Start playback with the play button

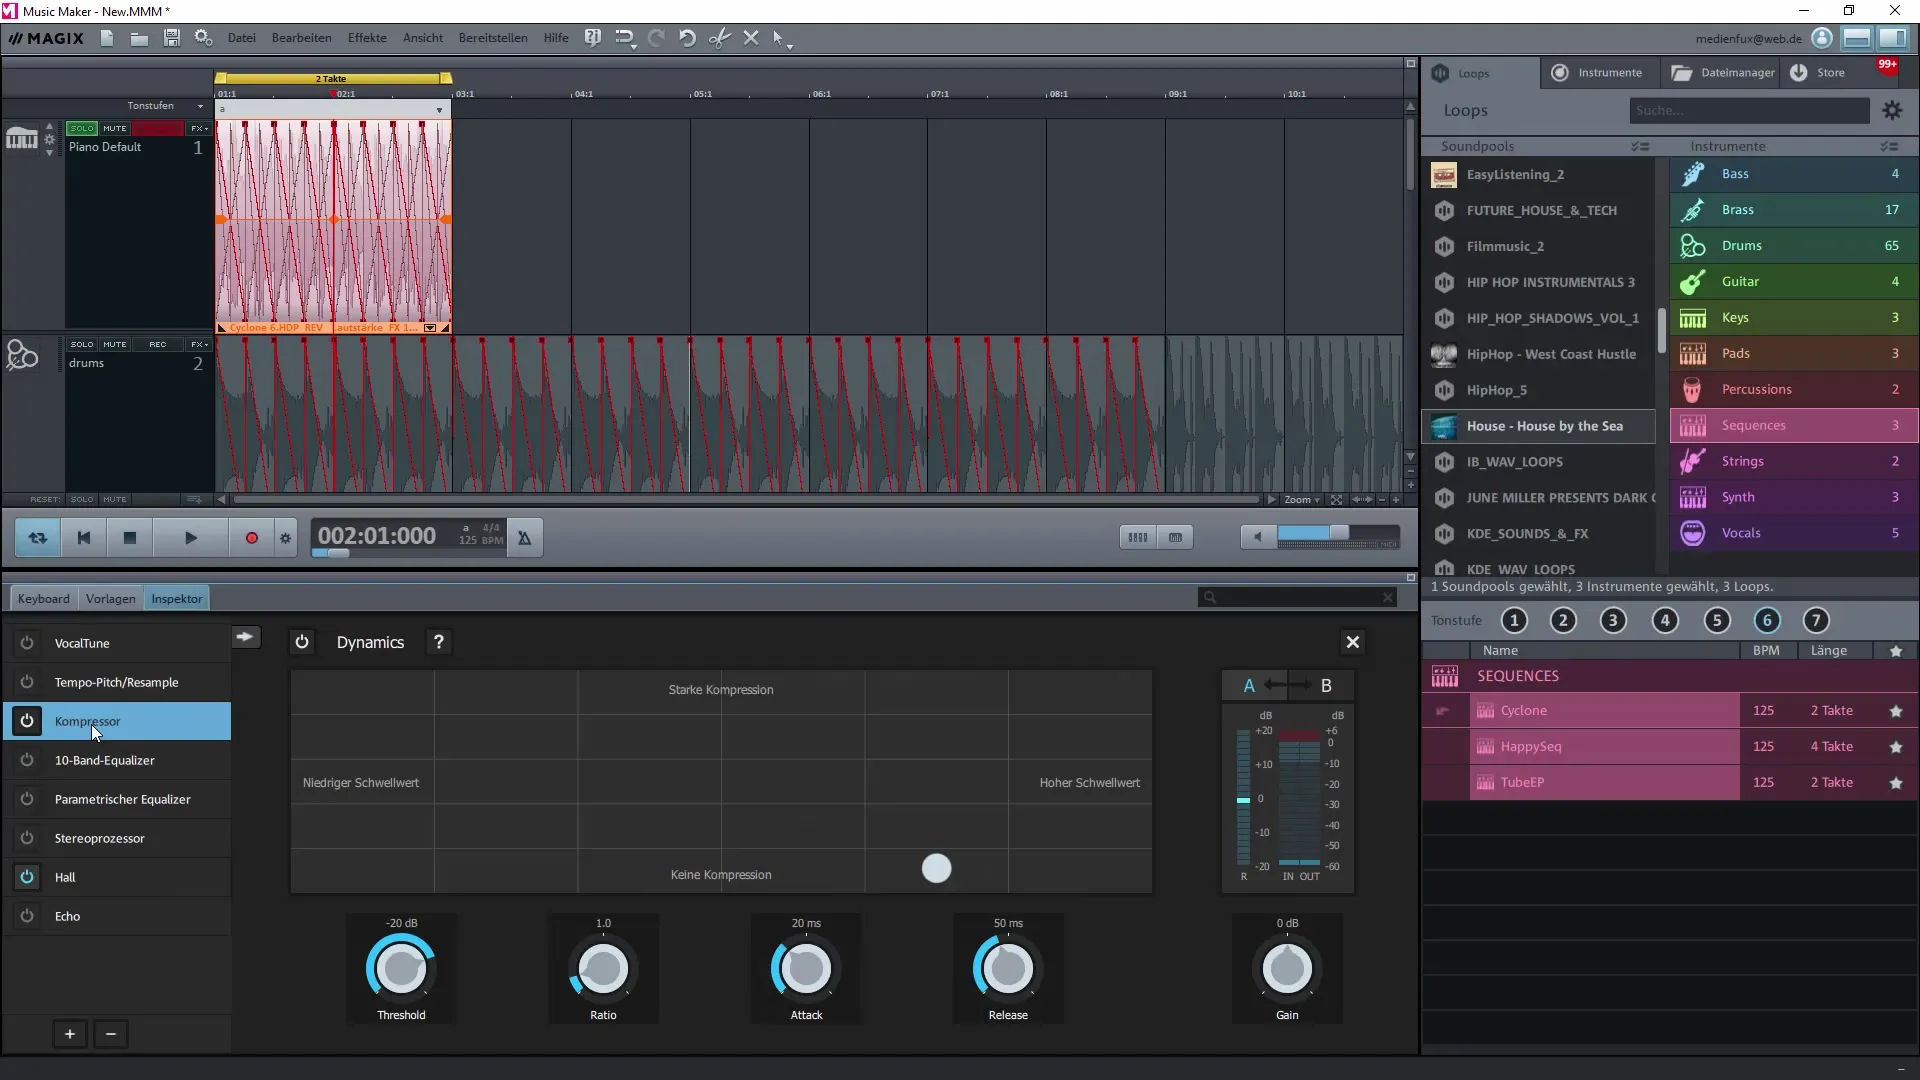[x=190, y=537]
